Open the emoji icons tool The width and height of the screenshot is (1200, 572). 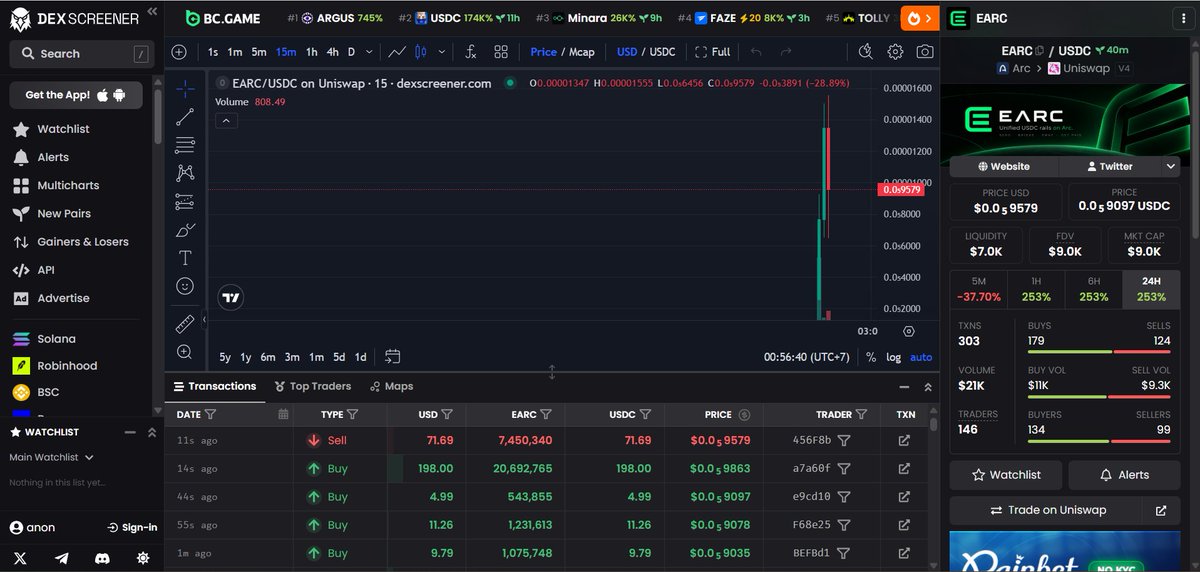pyautogui.click(x=185, y=286)
